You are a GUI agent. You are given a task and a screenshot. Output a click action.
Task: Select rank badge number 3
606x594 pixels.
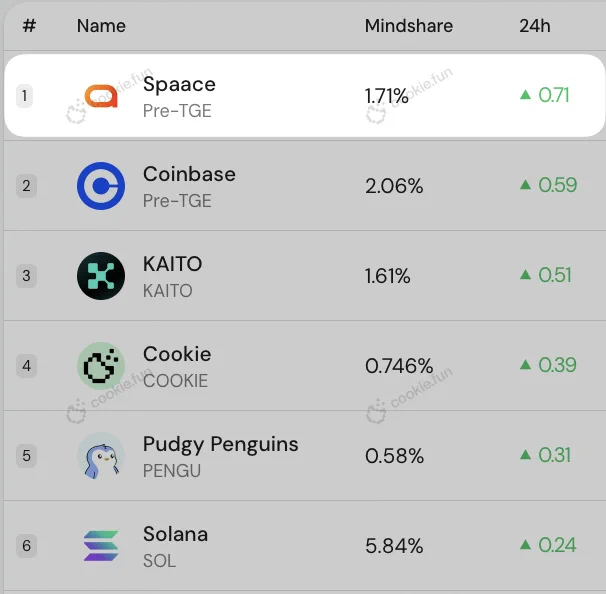(26, 276)
